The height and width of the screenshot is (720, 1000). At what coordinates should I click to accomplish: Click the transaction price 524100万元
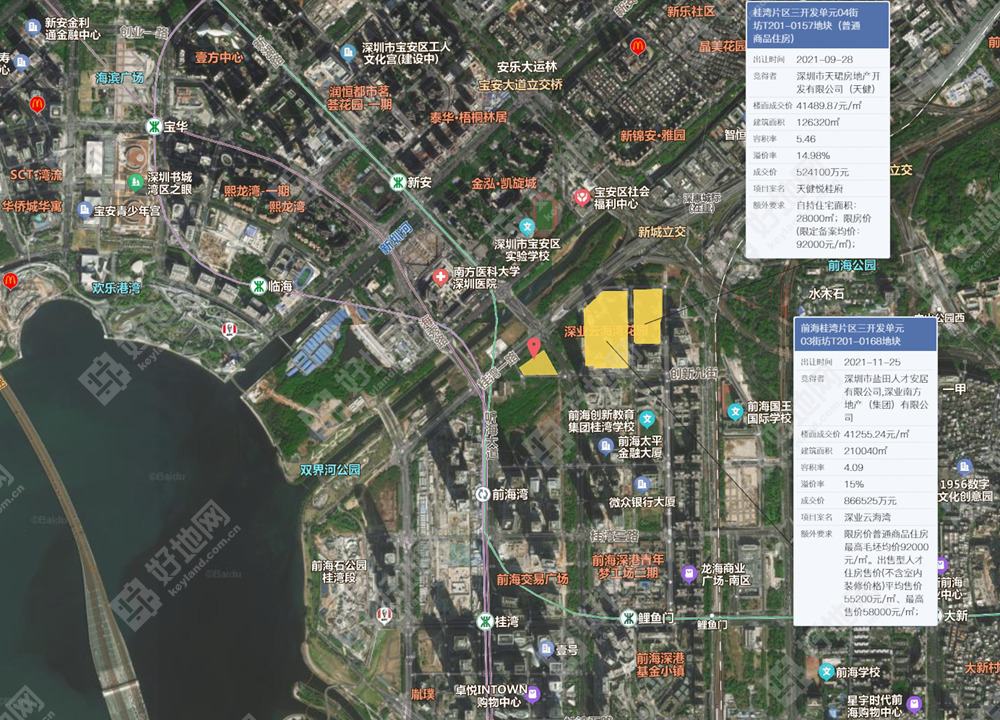click(x=823, y=172)
